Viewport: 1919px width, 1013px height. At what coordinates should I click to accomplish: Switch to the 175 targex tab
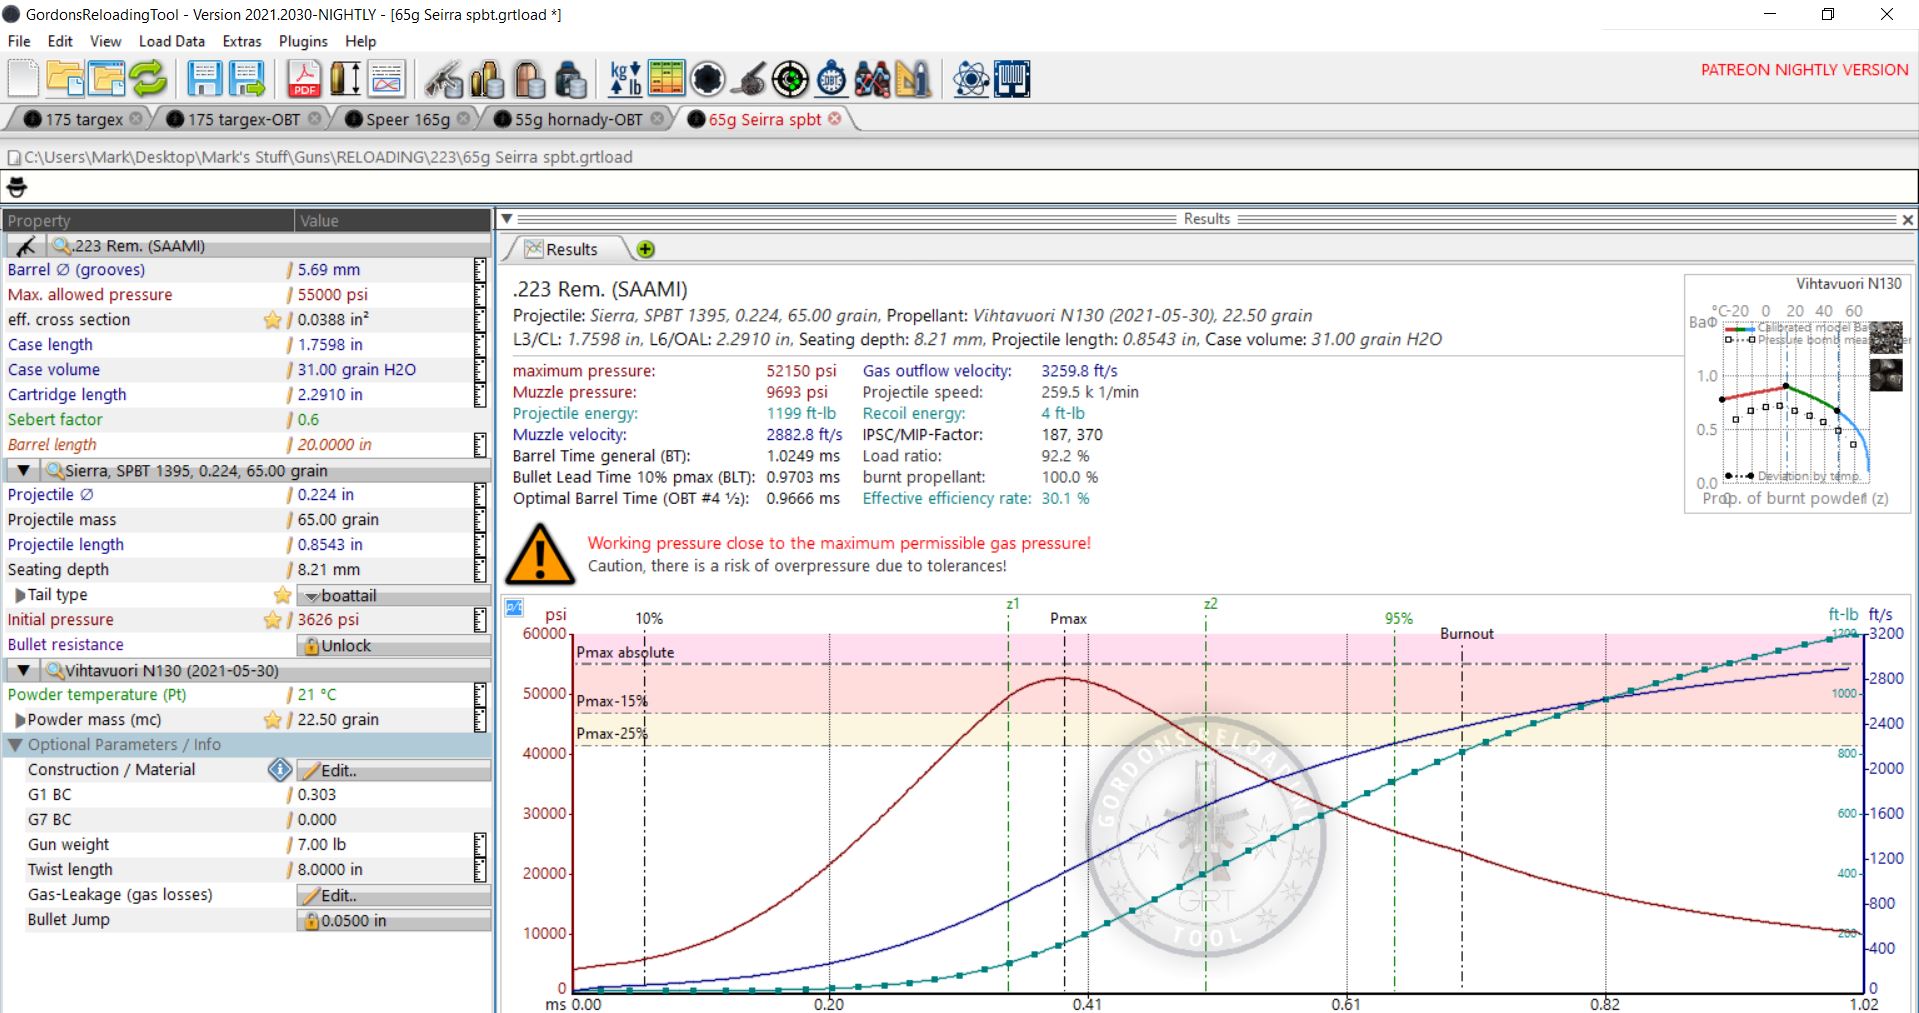[x=84, y=119]
